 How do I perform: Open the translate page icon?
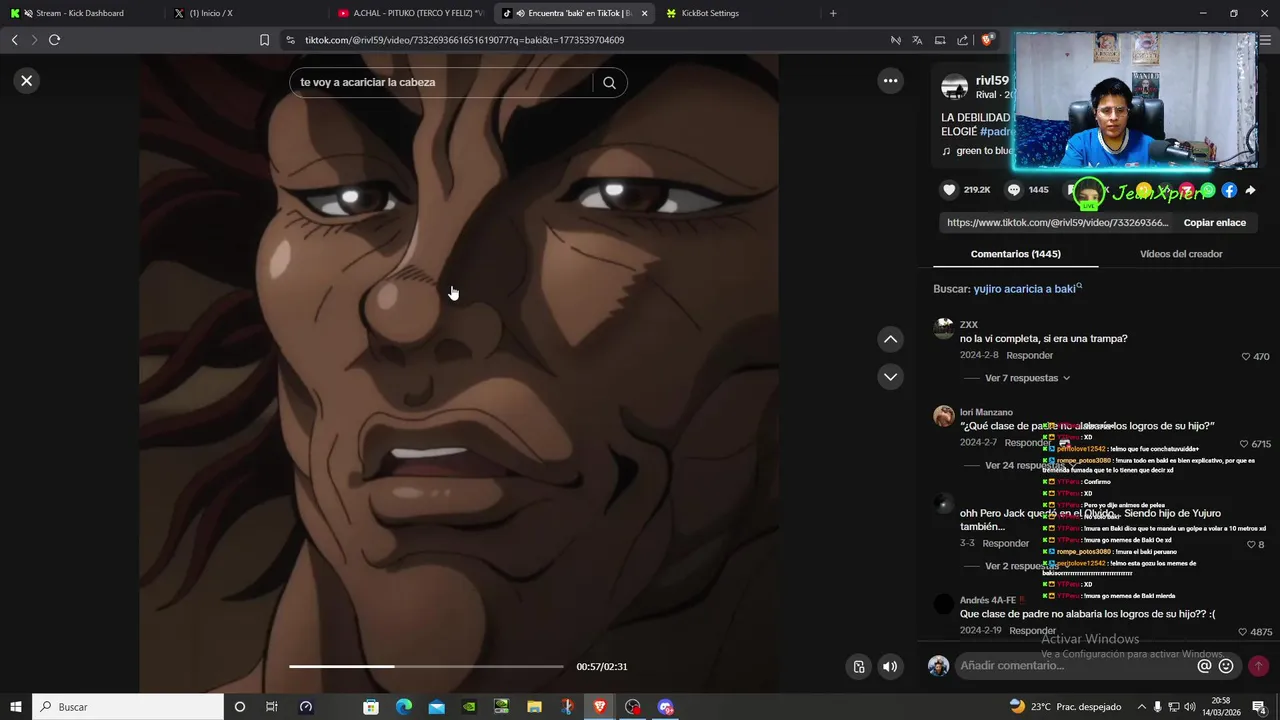point(917,40)
